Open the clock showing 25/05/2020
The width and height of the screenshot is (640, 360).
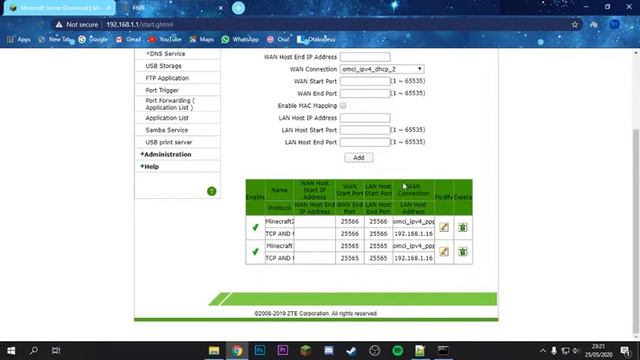click(x=598, y=351)
